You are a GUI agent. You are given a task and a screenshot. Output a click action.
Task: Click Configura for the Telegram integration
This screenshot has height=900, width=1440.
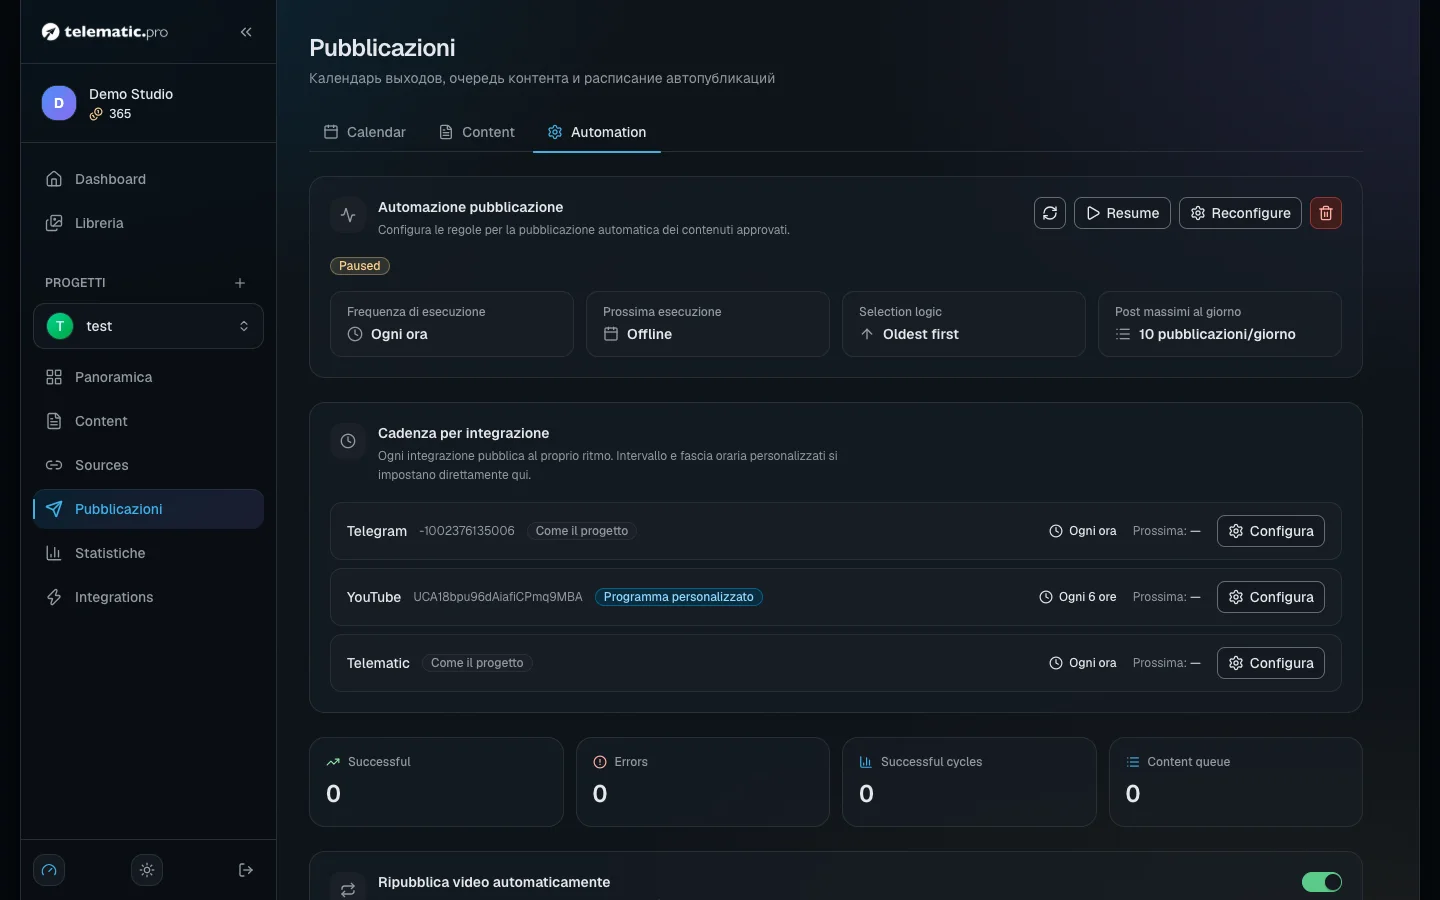(1271, 531)
